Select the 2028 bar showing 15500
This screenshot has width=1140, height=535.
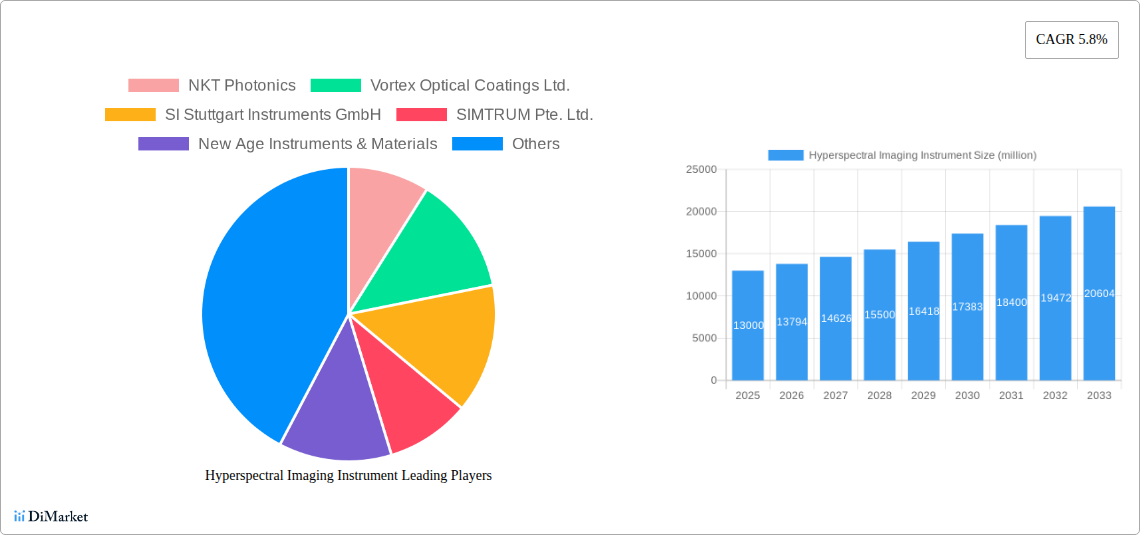point(879,315)
